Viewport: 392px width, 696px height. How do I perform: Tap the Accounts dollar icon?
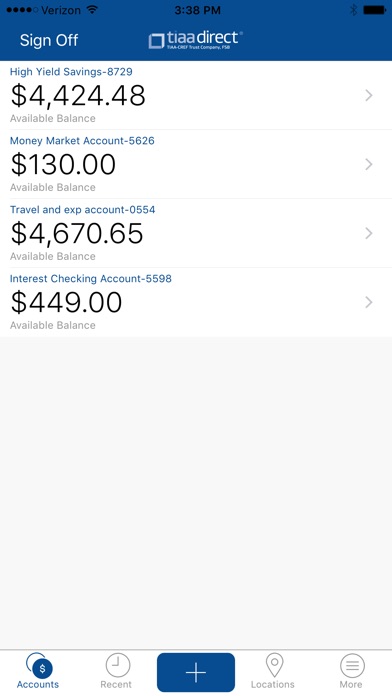tap(40, 666)
